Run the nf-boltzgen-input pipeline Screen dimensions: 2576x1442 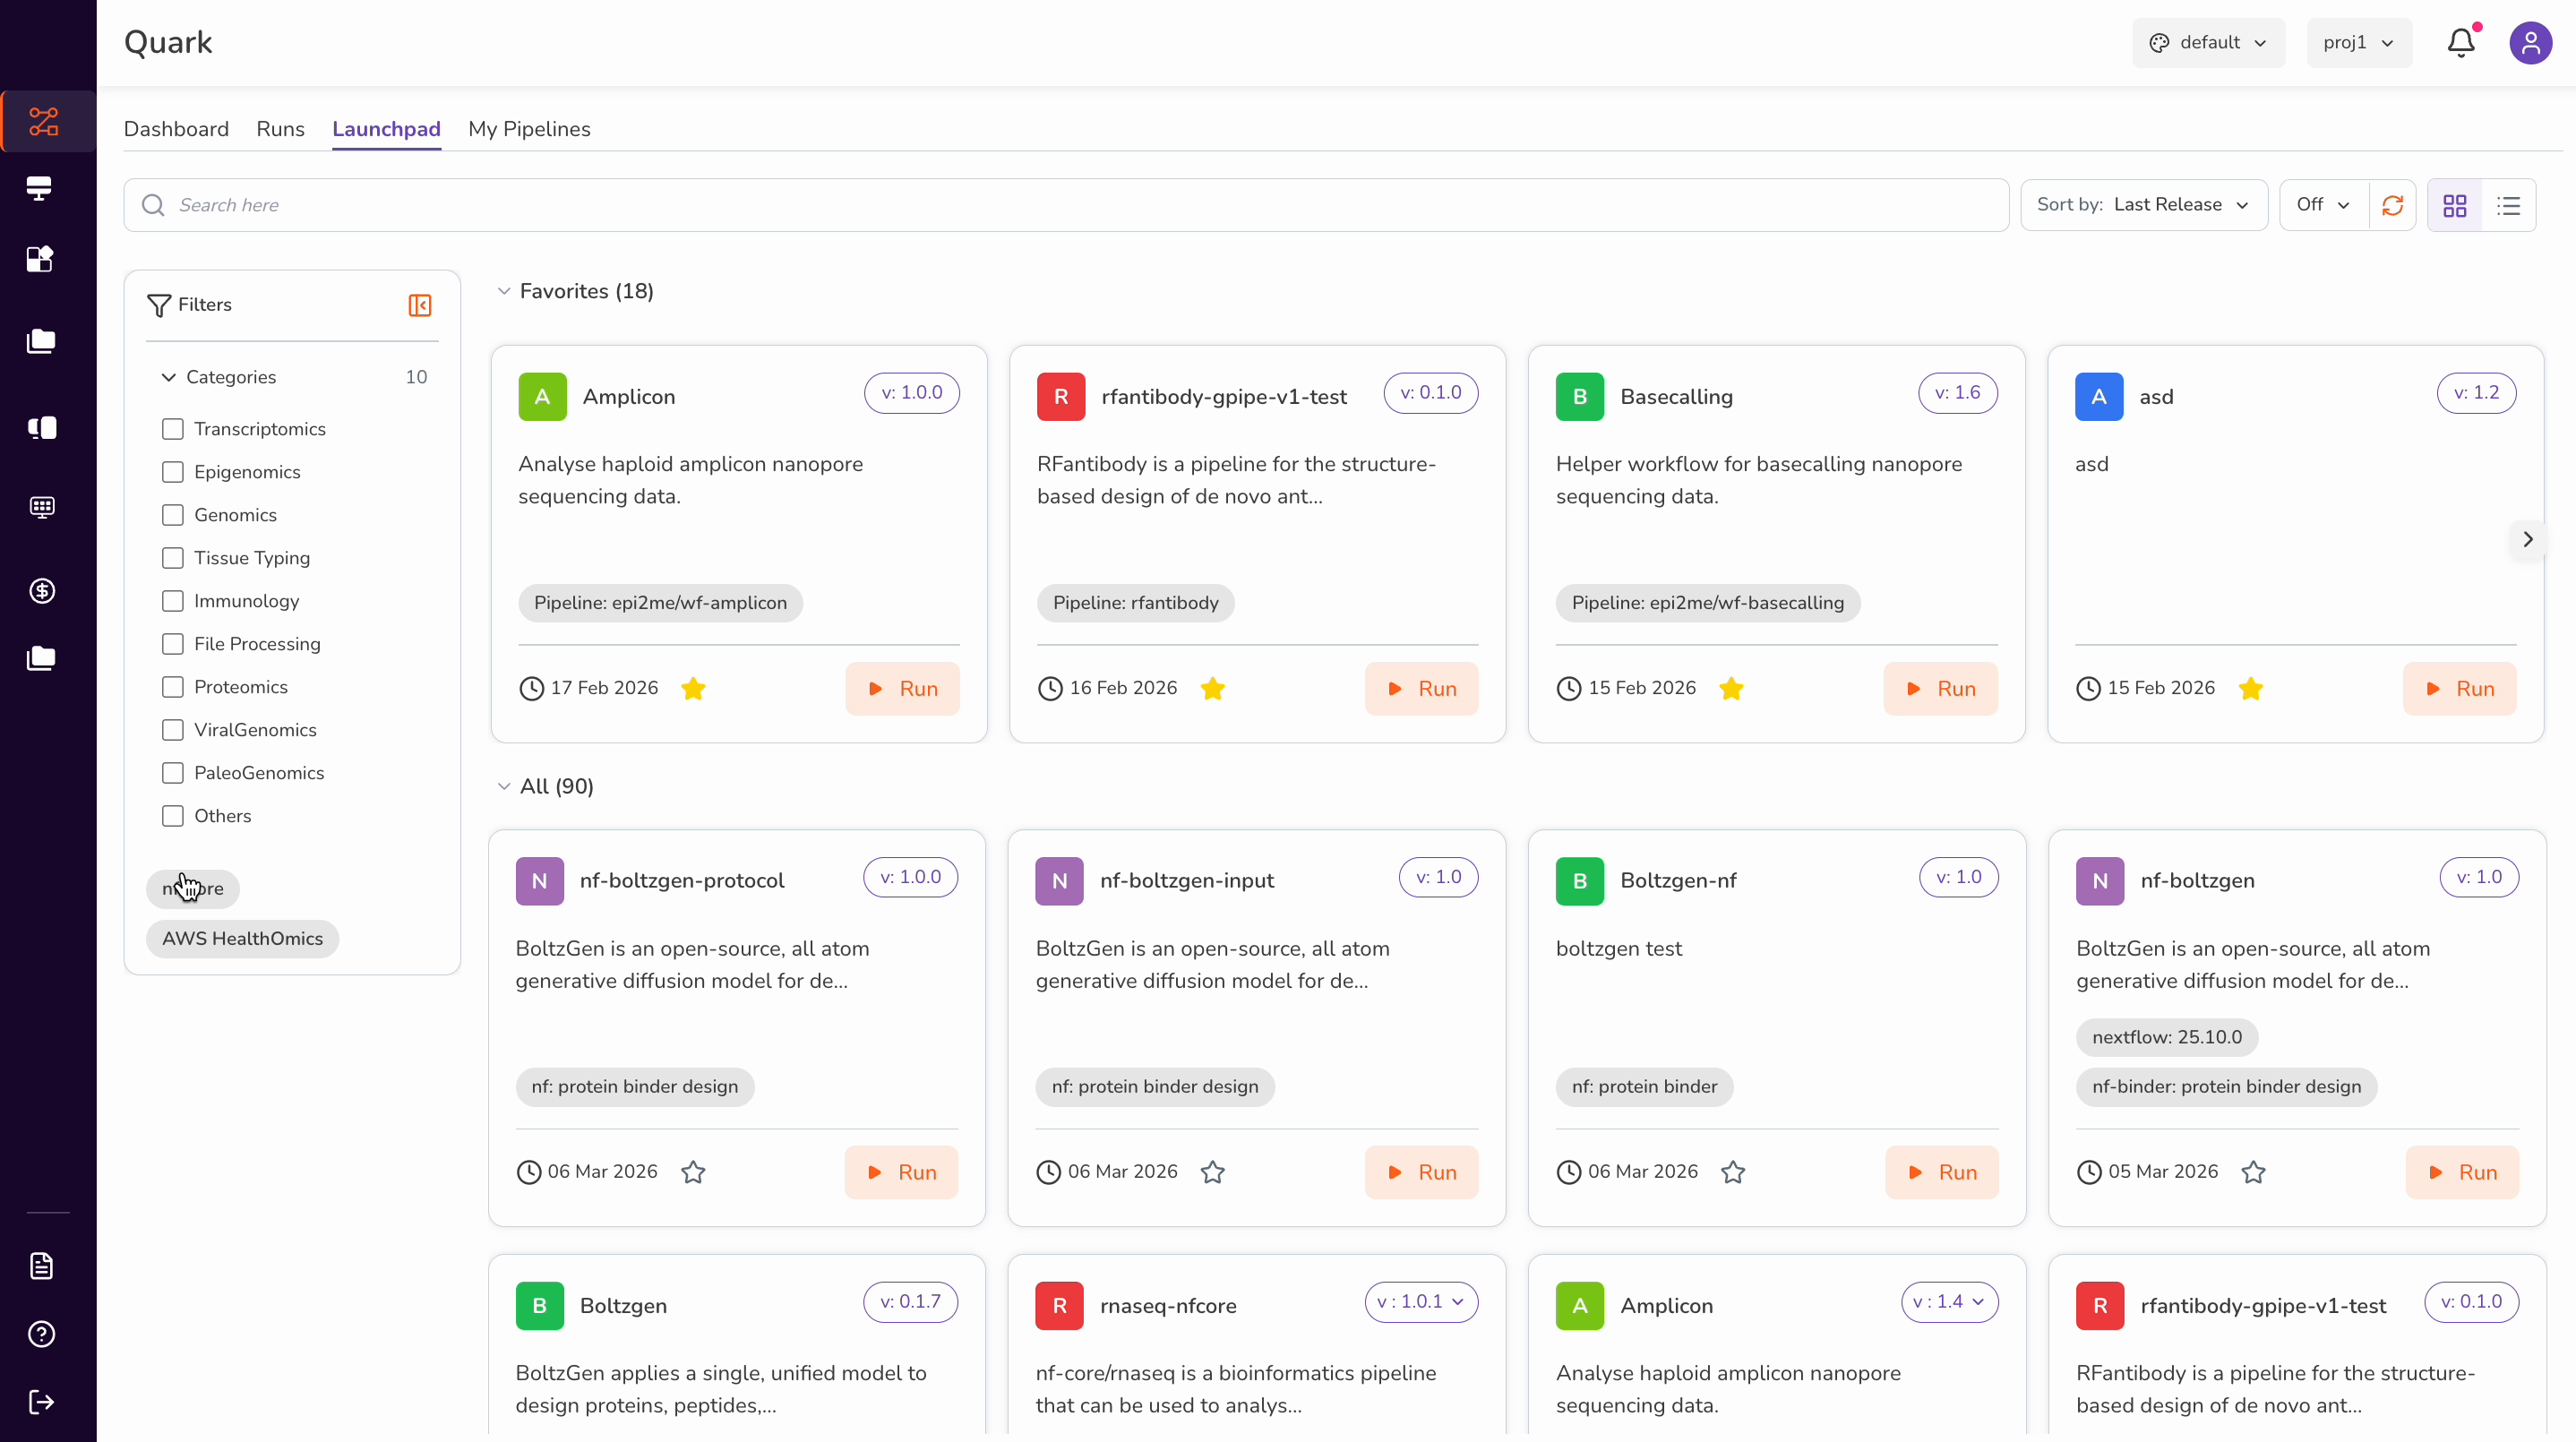coord(1421,1172)
